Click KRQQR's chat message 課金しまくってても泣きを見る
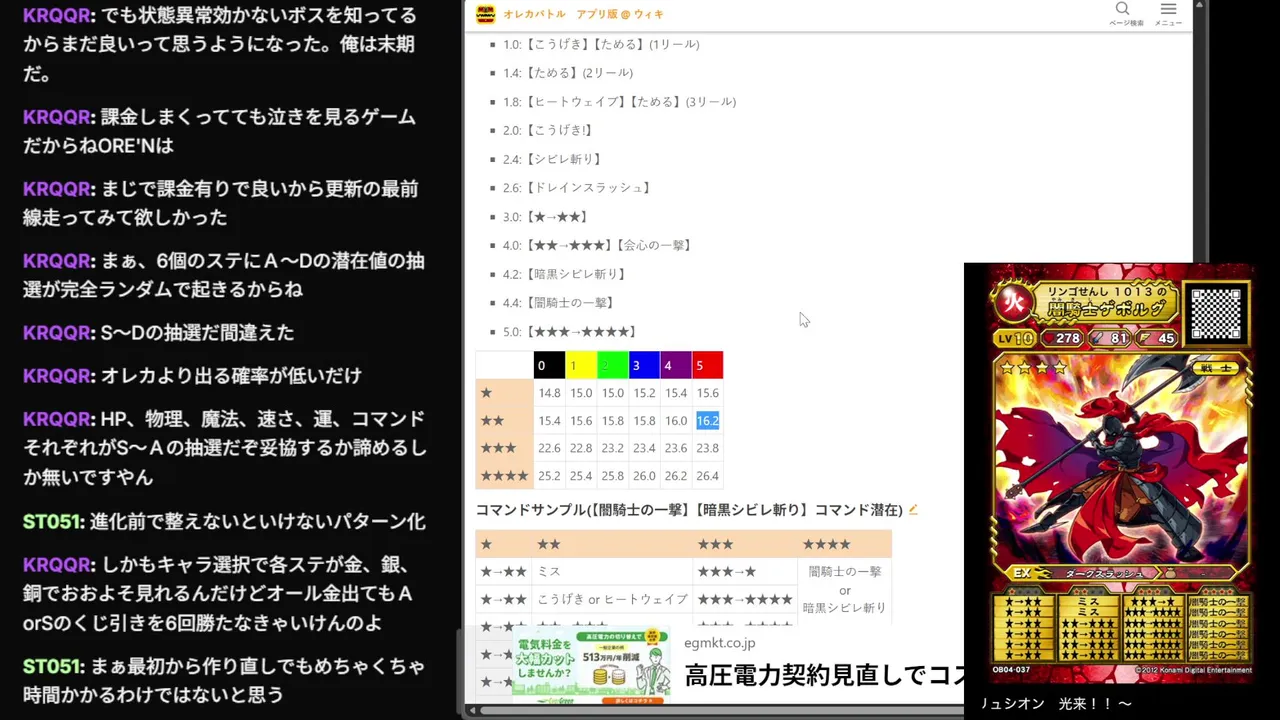The image size is (1280, 720). click(219, 131)
